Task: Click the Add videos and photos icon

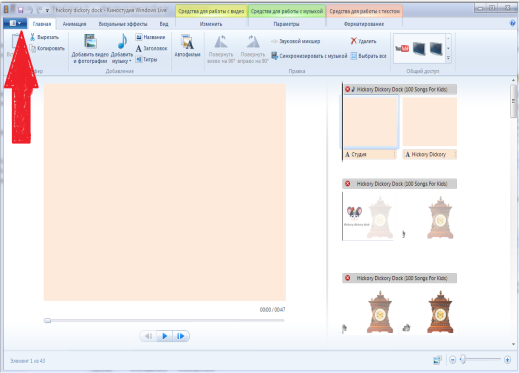Action: (x=90, y=42)
